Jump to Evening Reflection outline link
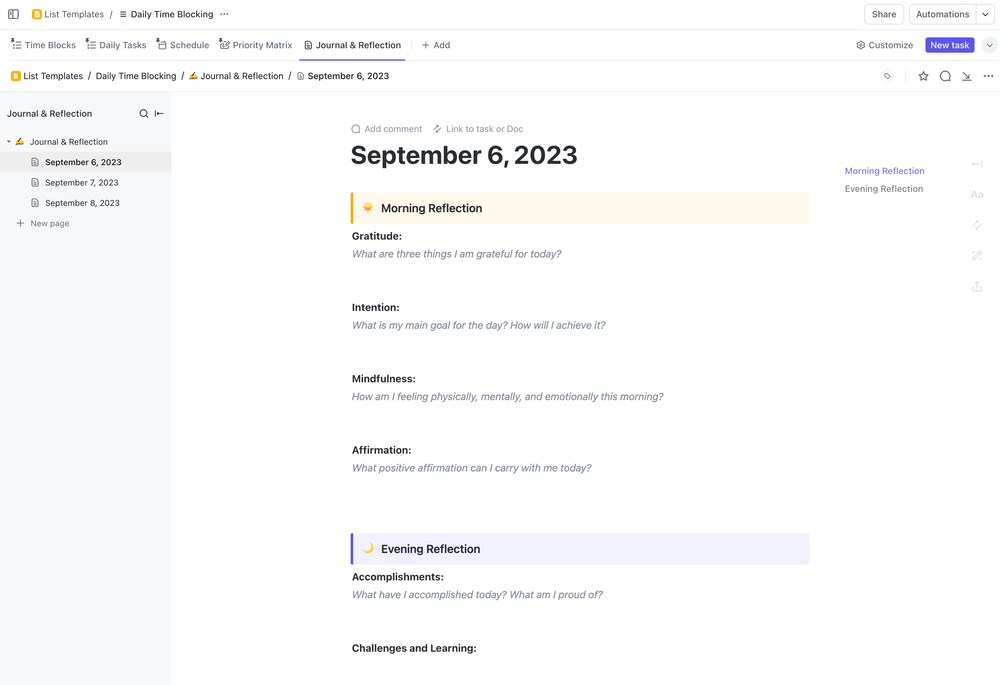1000x685 pixels. coord(883,189)
